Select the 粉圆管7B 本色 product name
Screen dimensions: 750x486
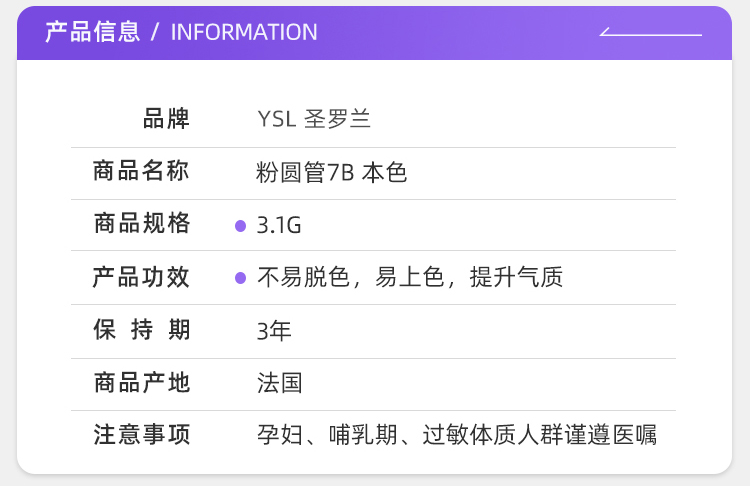pyautogui.click(x=332, y=172)
